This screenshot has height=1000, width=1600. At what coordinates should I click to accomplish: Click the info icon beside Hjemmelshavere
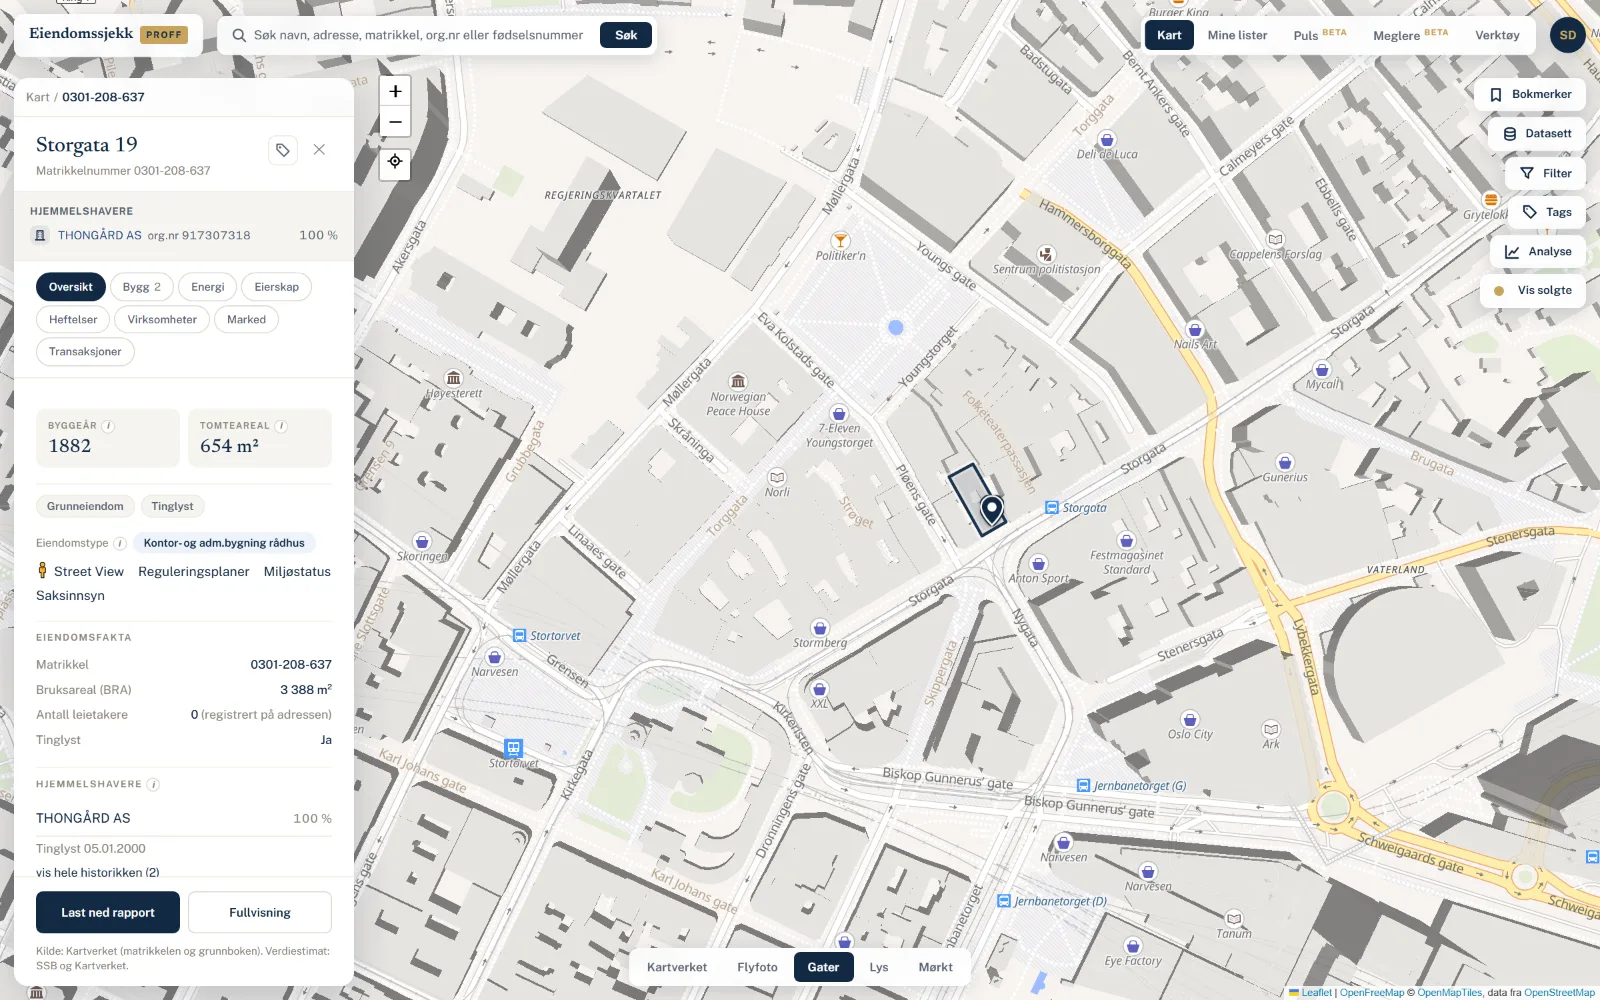click(x=153, y=784)
